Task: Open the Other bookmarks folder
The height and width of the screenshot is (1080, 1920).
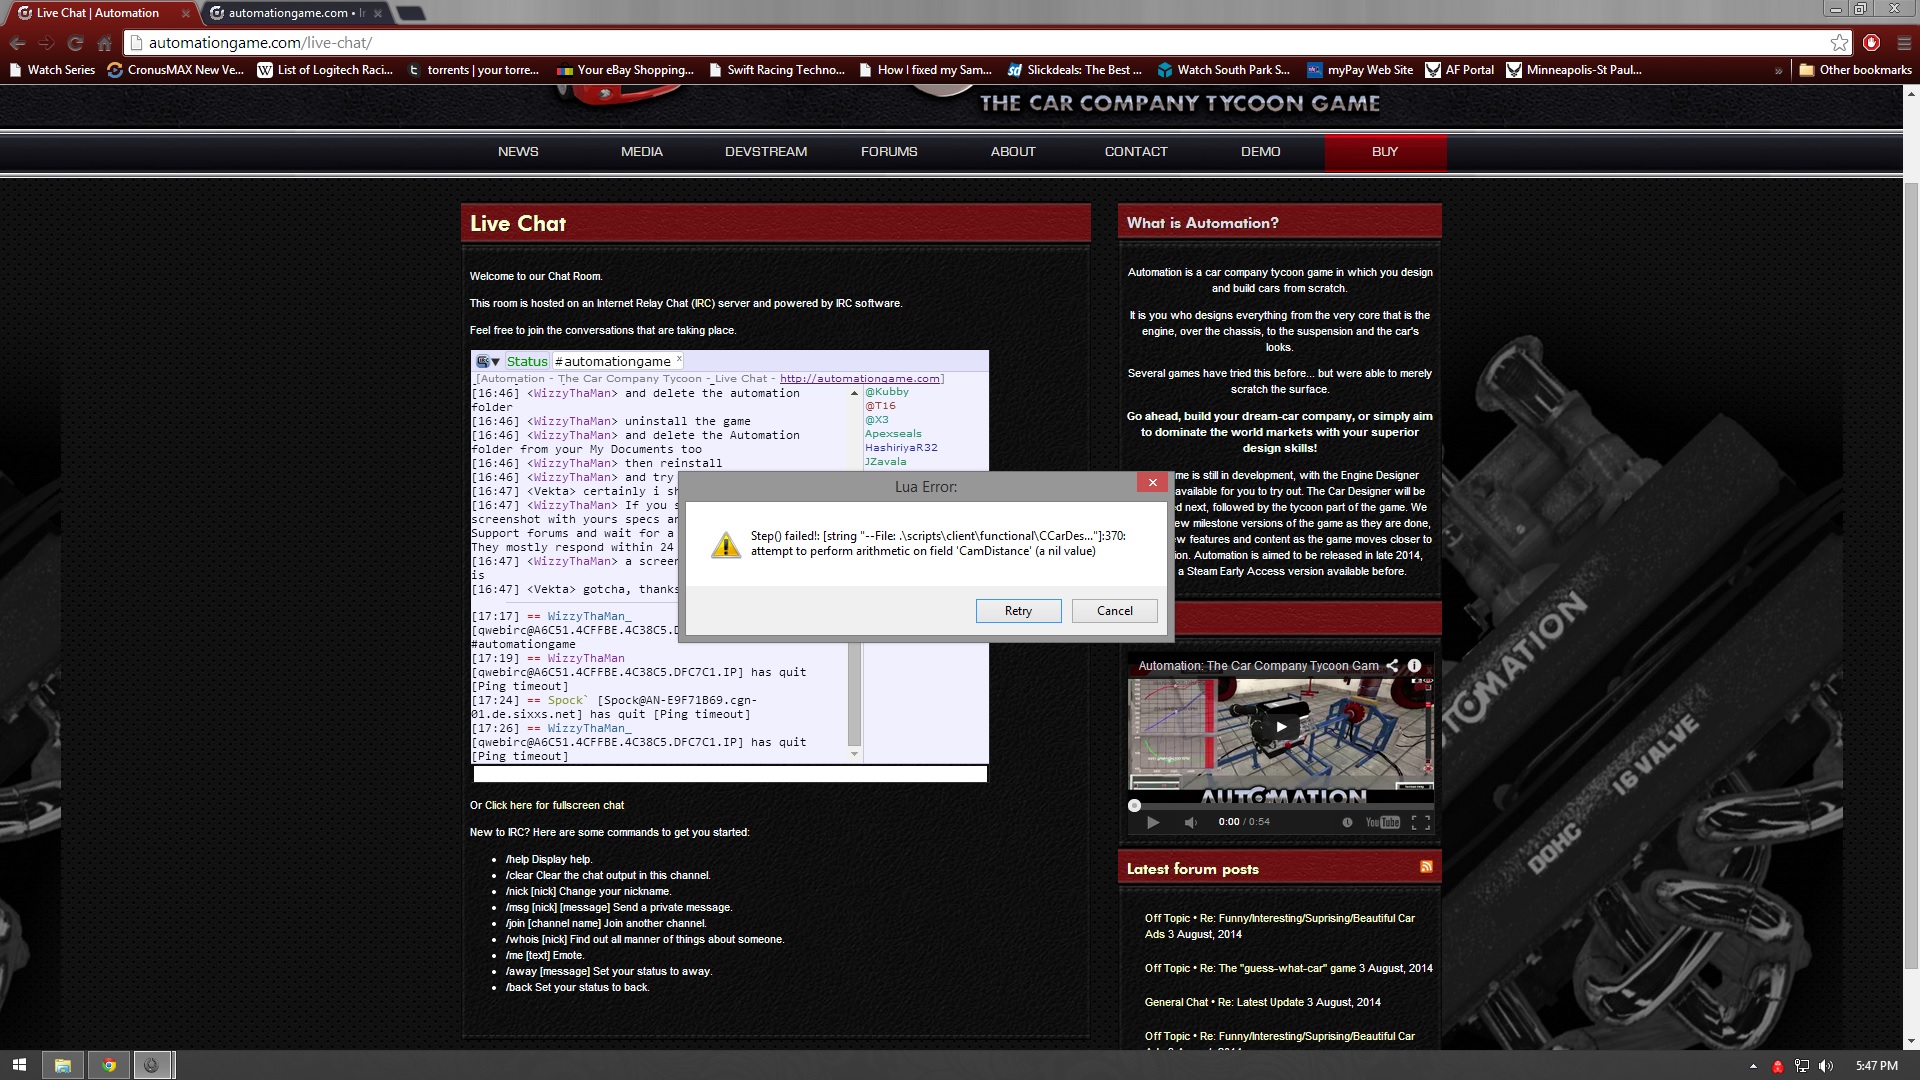Action: pyautogui.click(x=1856, y=70)
